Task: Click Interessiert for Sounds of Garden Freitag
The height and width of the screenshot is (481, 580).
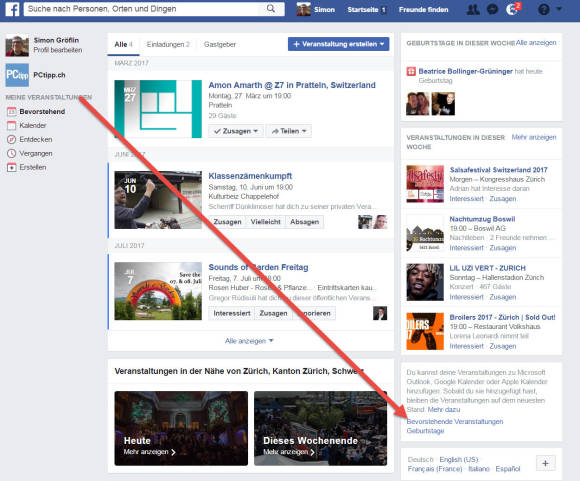Action: click(232, 313)
